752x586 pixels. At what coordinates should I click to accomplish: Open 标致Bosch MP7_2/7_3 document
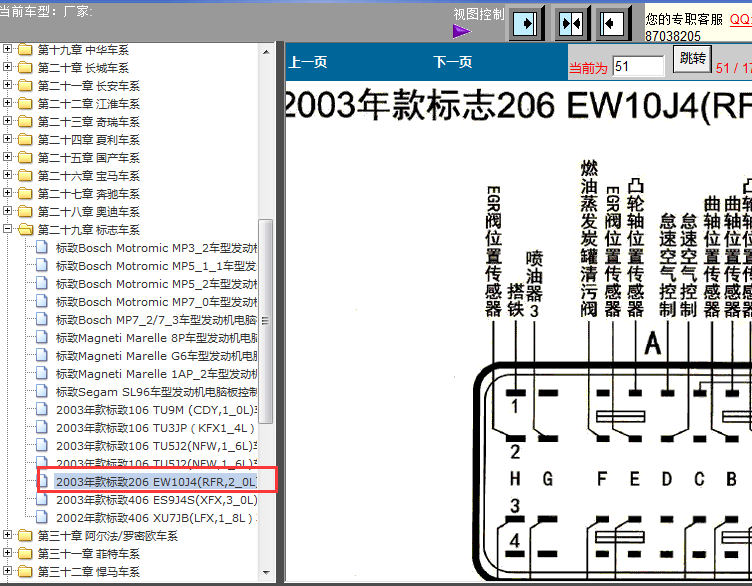coord(156,320)
